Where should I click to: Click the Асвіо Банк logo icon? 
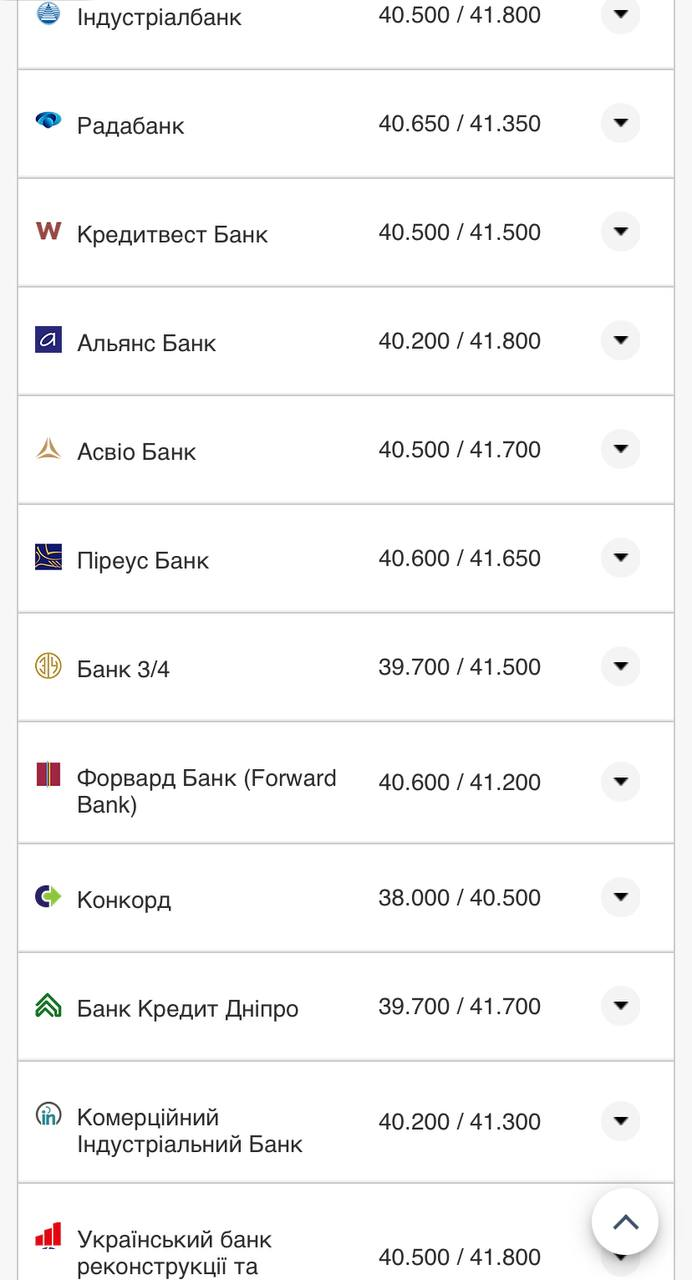click(48, 449)
